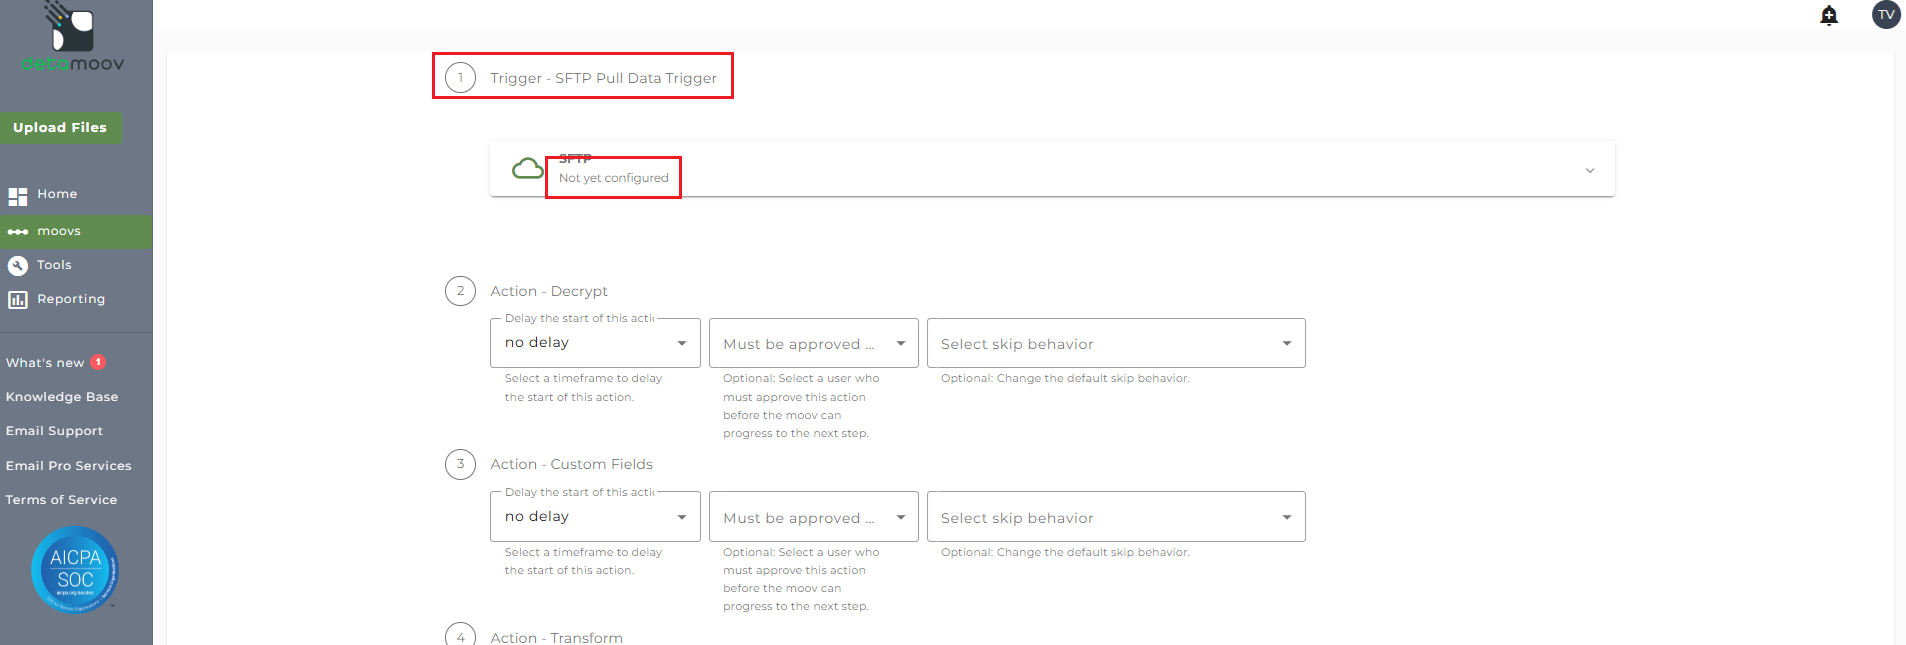Screen dimensions: 1906x645
Task: Click the datamoov logo
Action: (73, 38)
